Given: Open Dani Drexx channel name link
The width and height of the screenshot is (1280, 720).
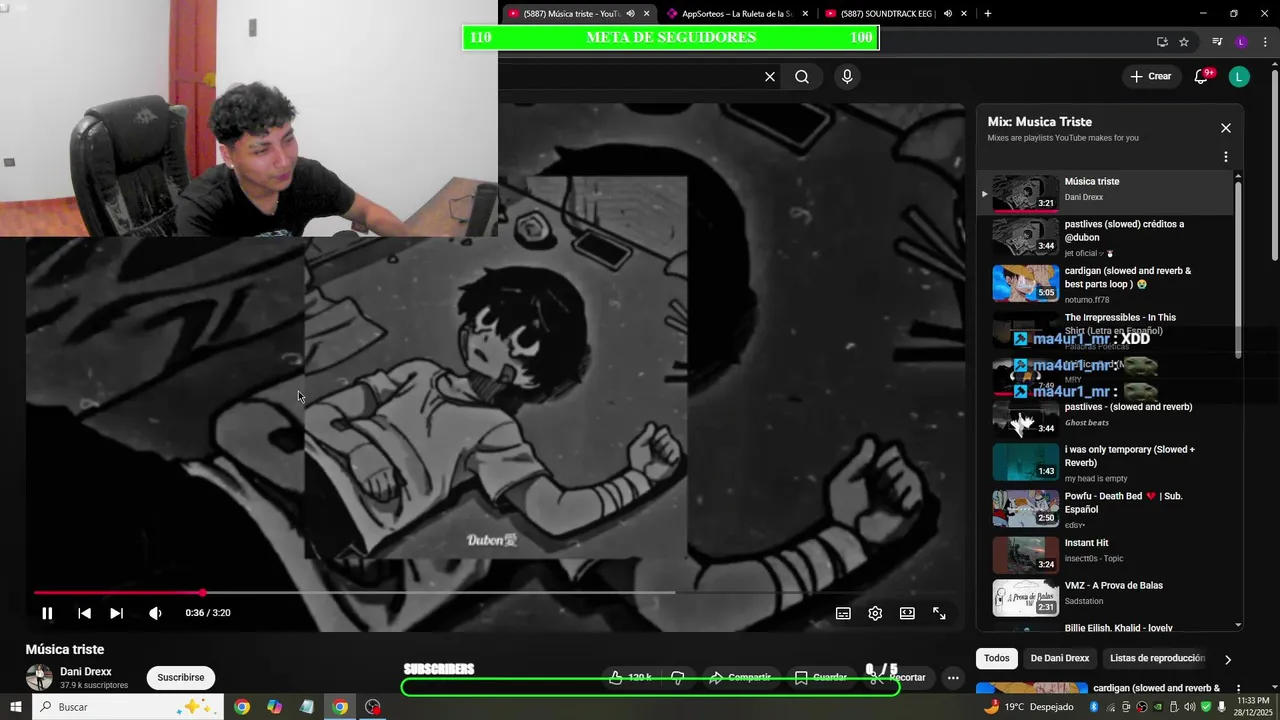Looking at the screenshot, I should 85,672.
